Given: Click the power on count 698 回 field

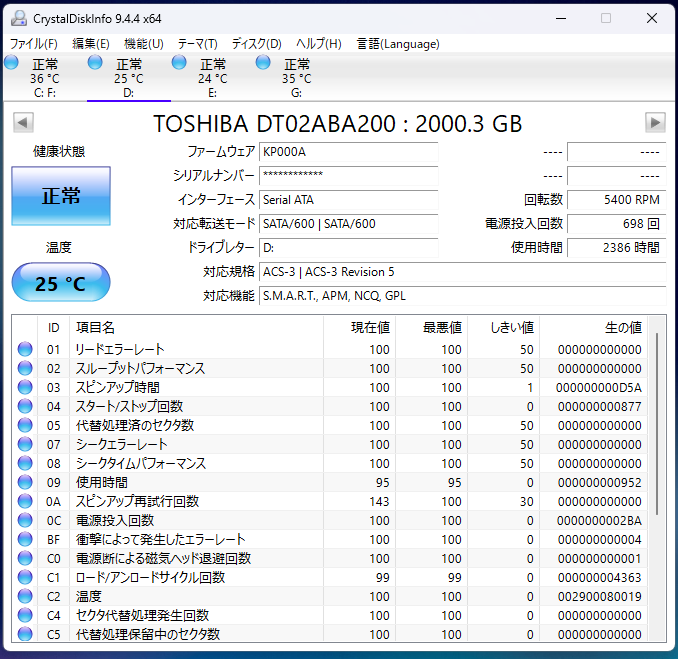Looking at the screenshot, I should pos(617,224).
